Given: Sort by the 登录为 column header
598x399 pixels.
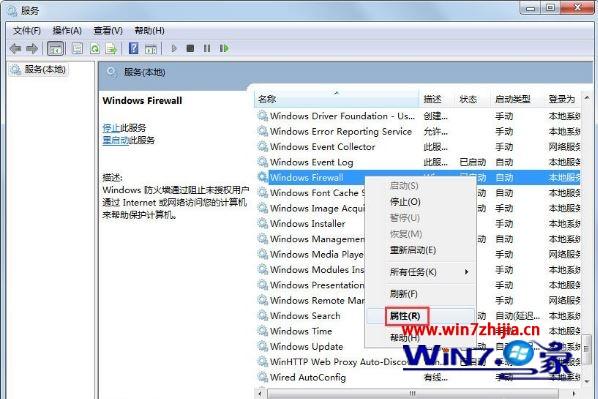Looking at the screenshot, I should [563, 99].
